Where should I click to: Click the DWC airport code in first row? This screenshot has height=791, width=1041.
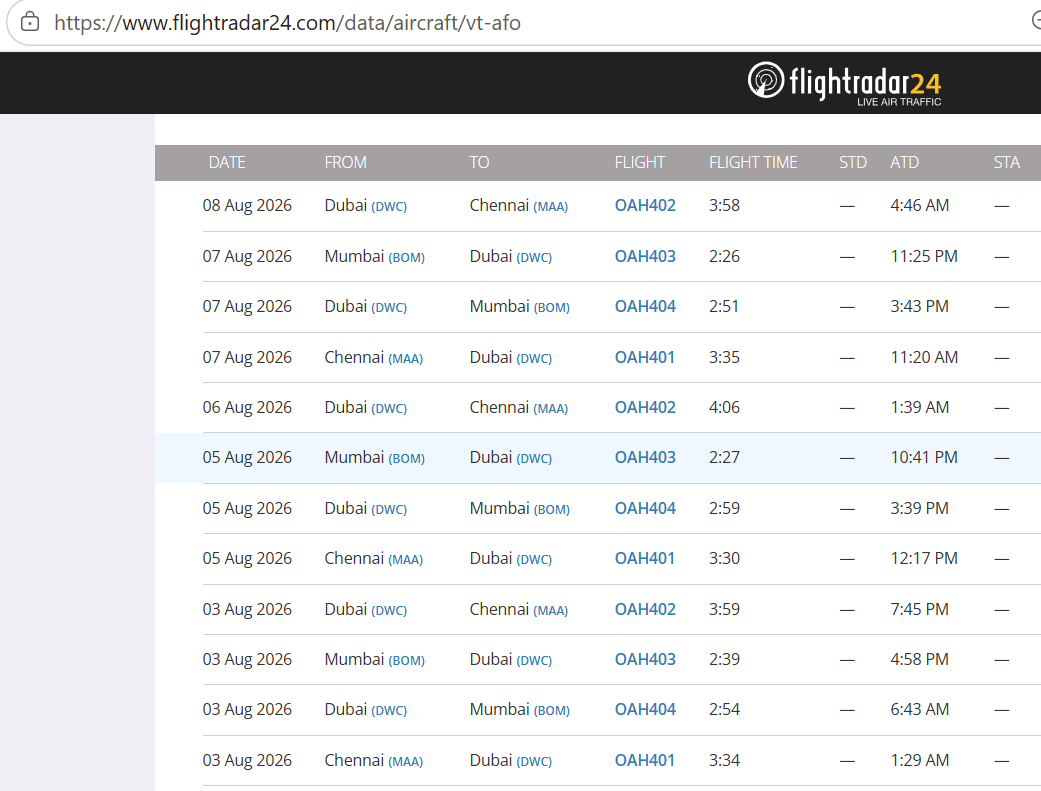389,207
